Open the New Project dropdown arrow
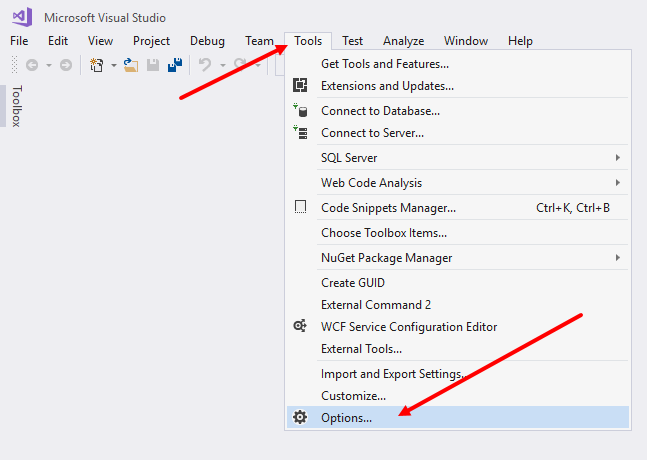The width and height of the screenshot is (647, 460). 113,65
